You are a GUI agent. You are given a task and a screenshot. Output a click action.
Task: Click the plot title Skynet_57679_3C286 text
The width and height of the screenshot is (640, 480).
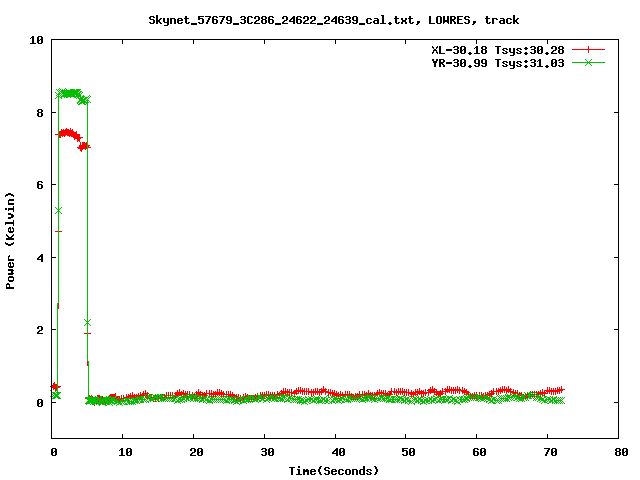[x=333, y=20]
